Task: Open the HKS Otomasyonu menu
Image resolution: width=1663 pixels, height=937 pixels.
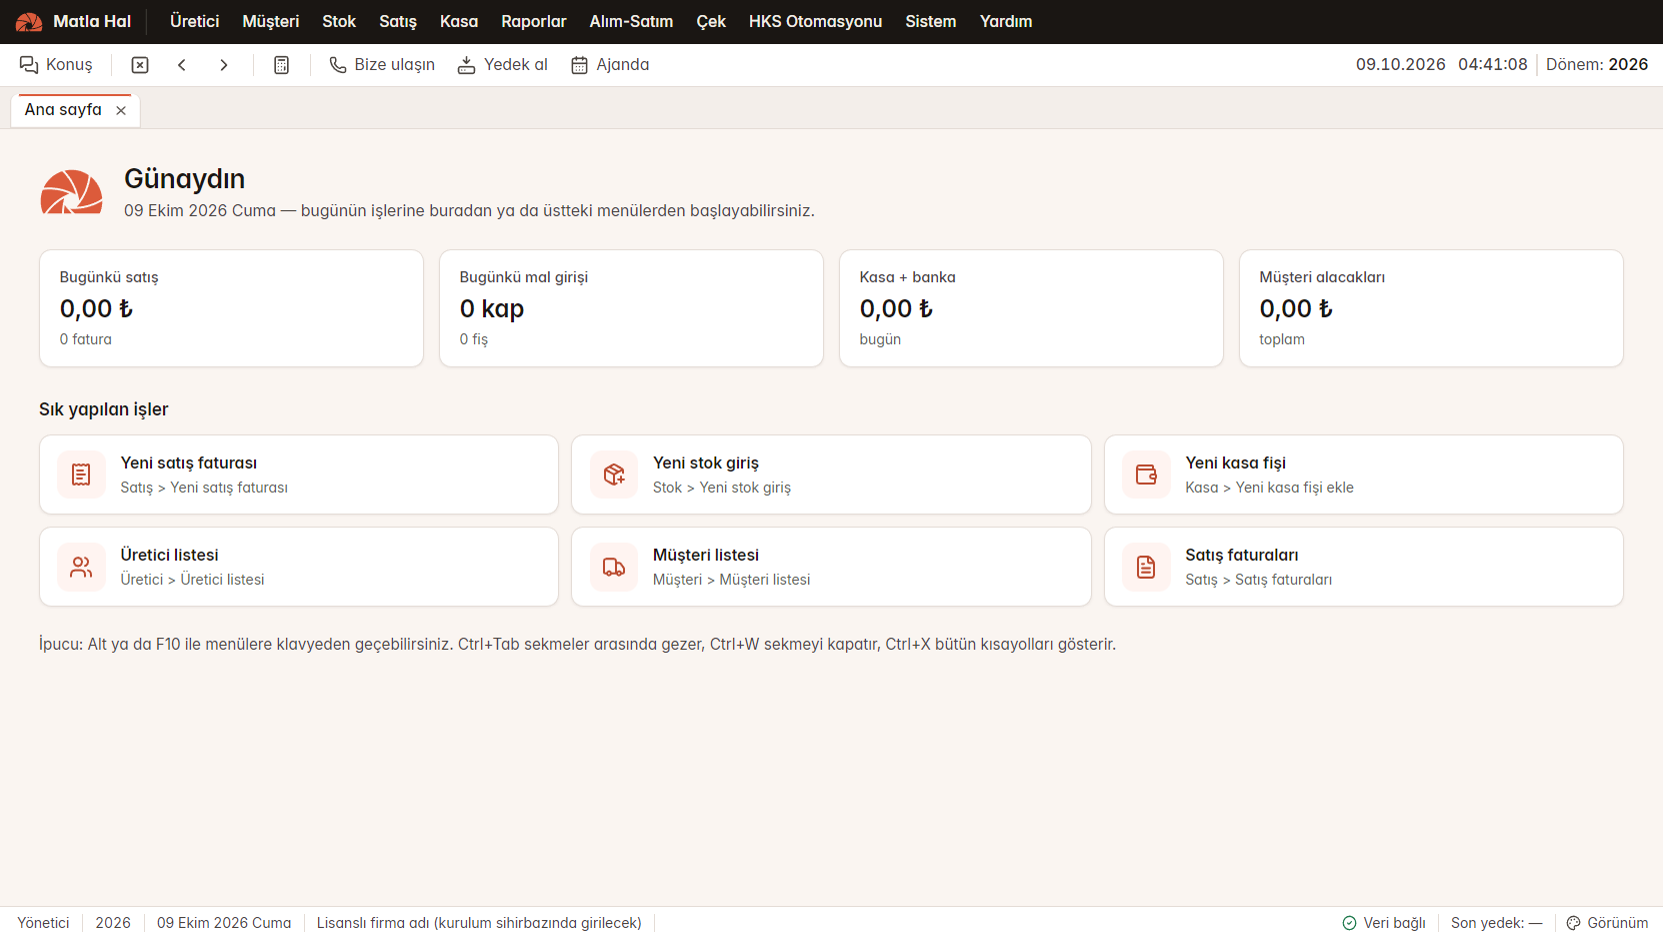Action: coord(815,21)
